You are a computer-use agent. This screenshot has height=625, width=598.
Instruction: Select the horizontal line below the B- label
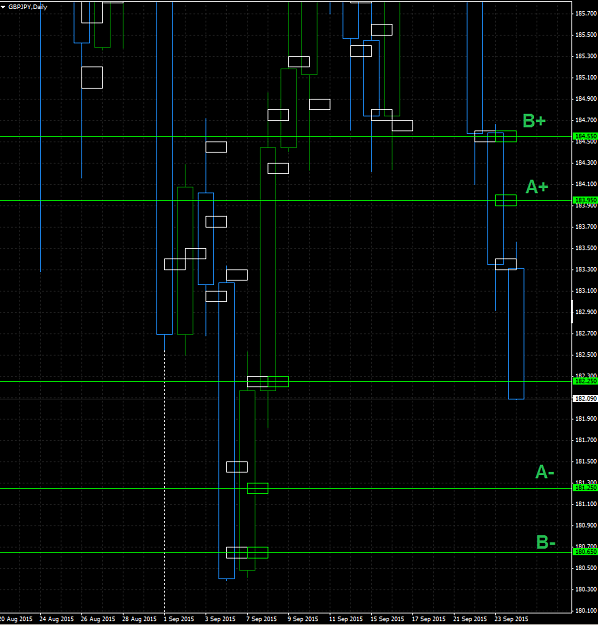[x=286, y=552]
